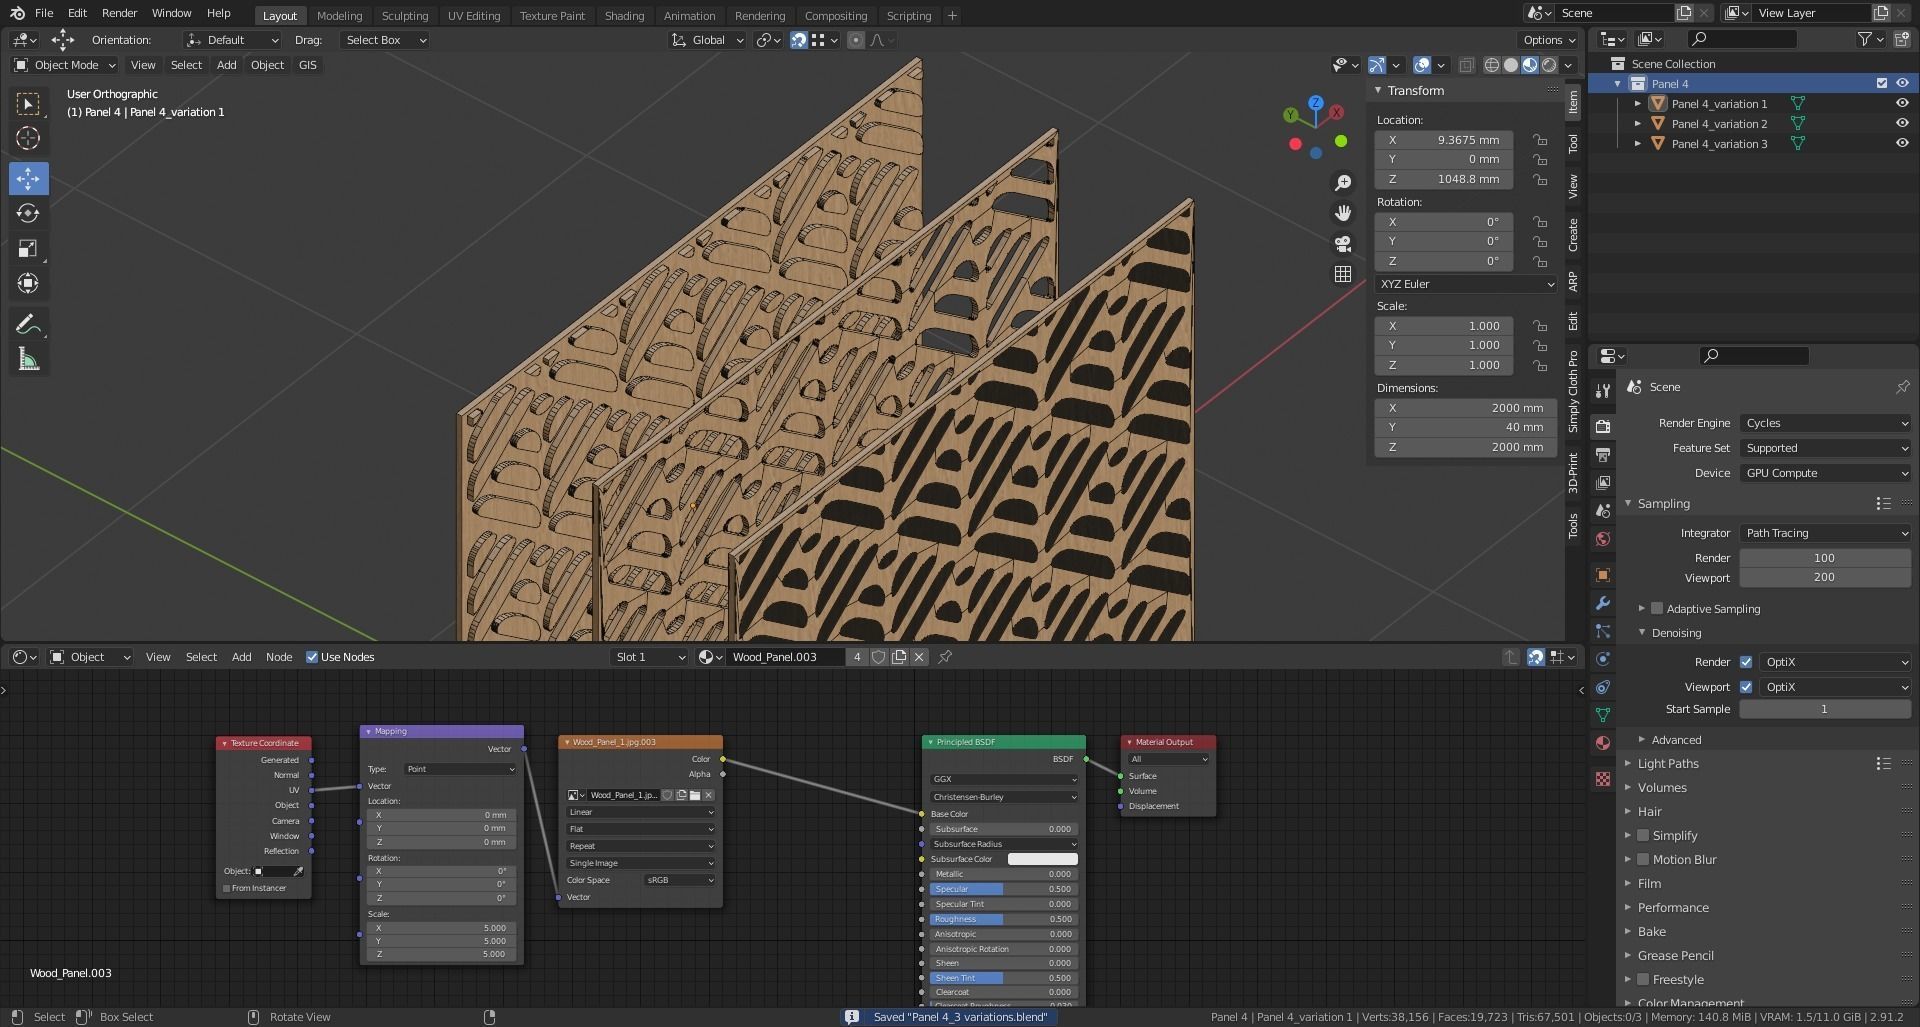1920x1027 pixels.
Task: Select the Annotate tool
Action: (28, 324)
